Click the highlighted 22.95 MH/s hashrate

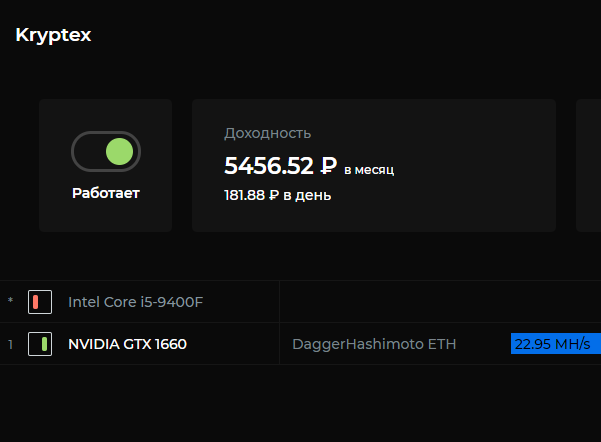click(x=552, y=344)
